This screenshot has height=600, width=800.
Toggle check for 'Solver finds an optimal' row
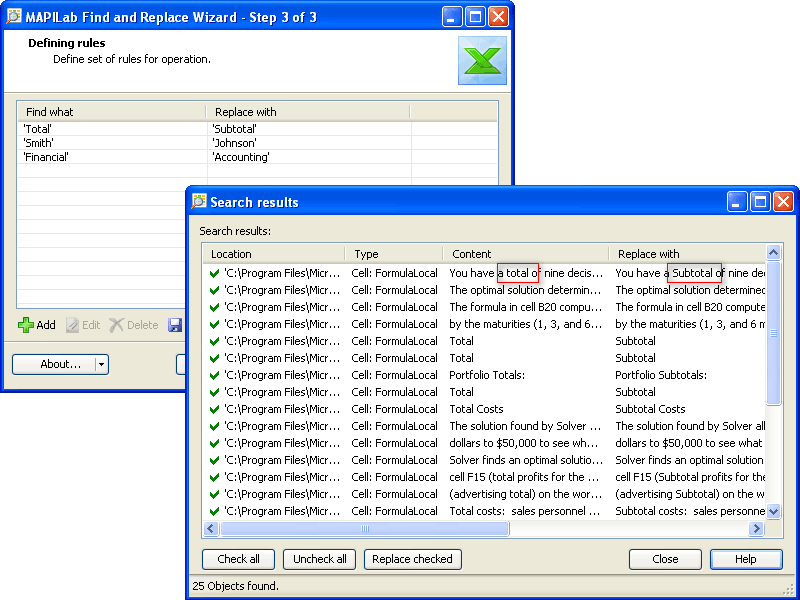coord(214,460)
